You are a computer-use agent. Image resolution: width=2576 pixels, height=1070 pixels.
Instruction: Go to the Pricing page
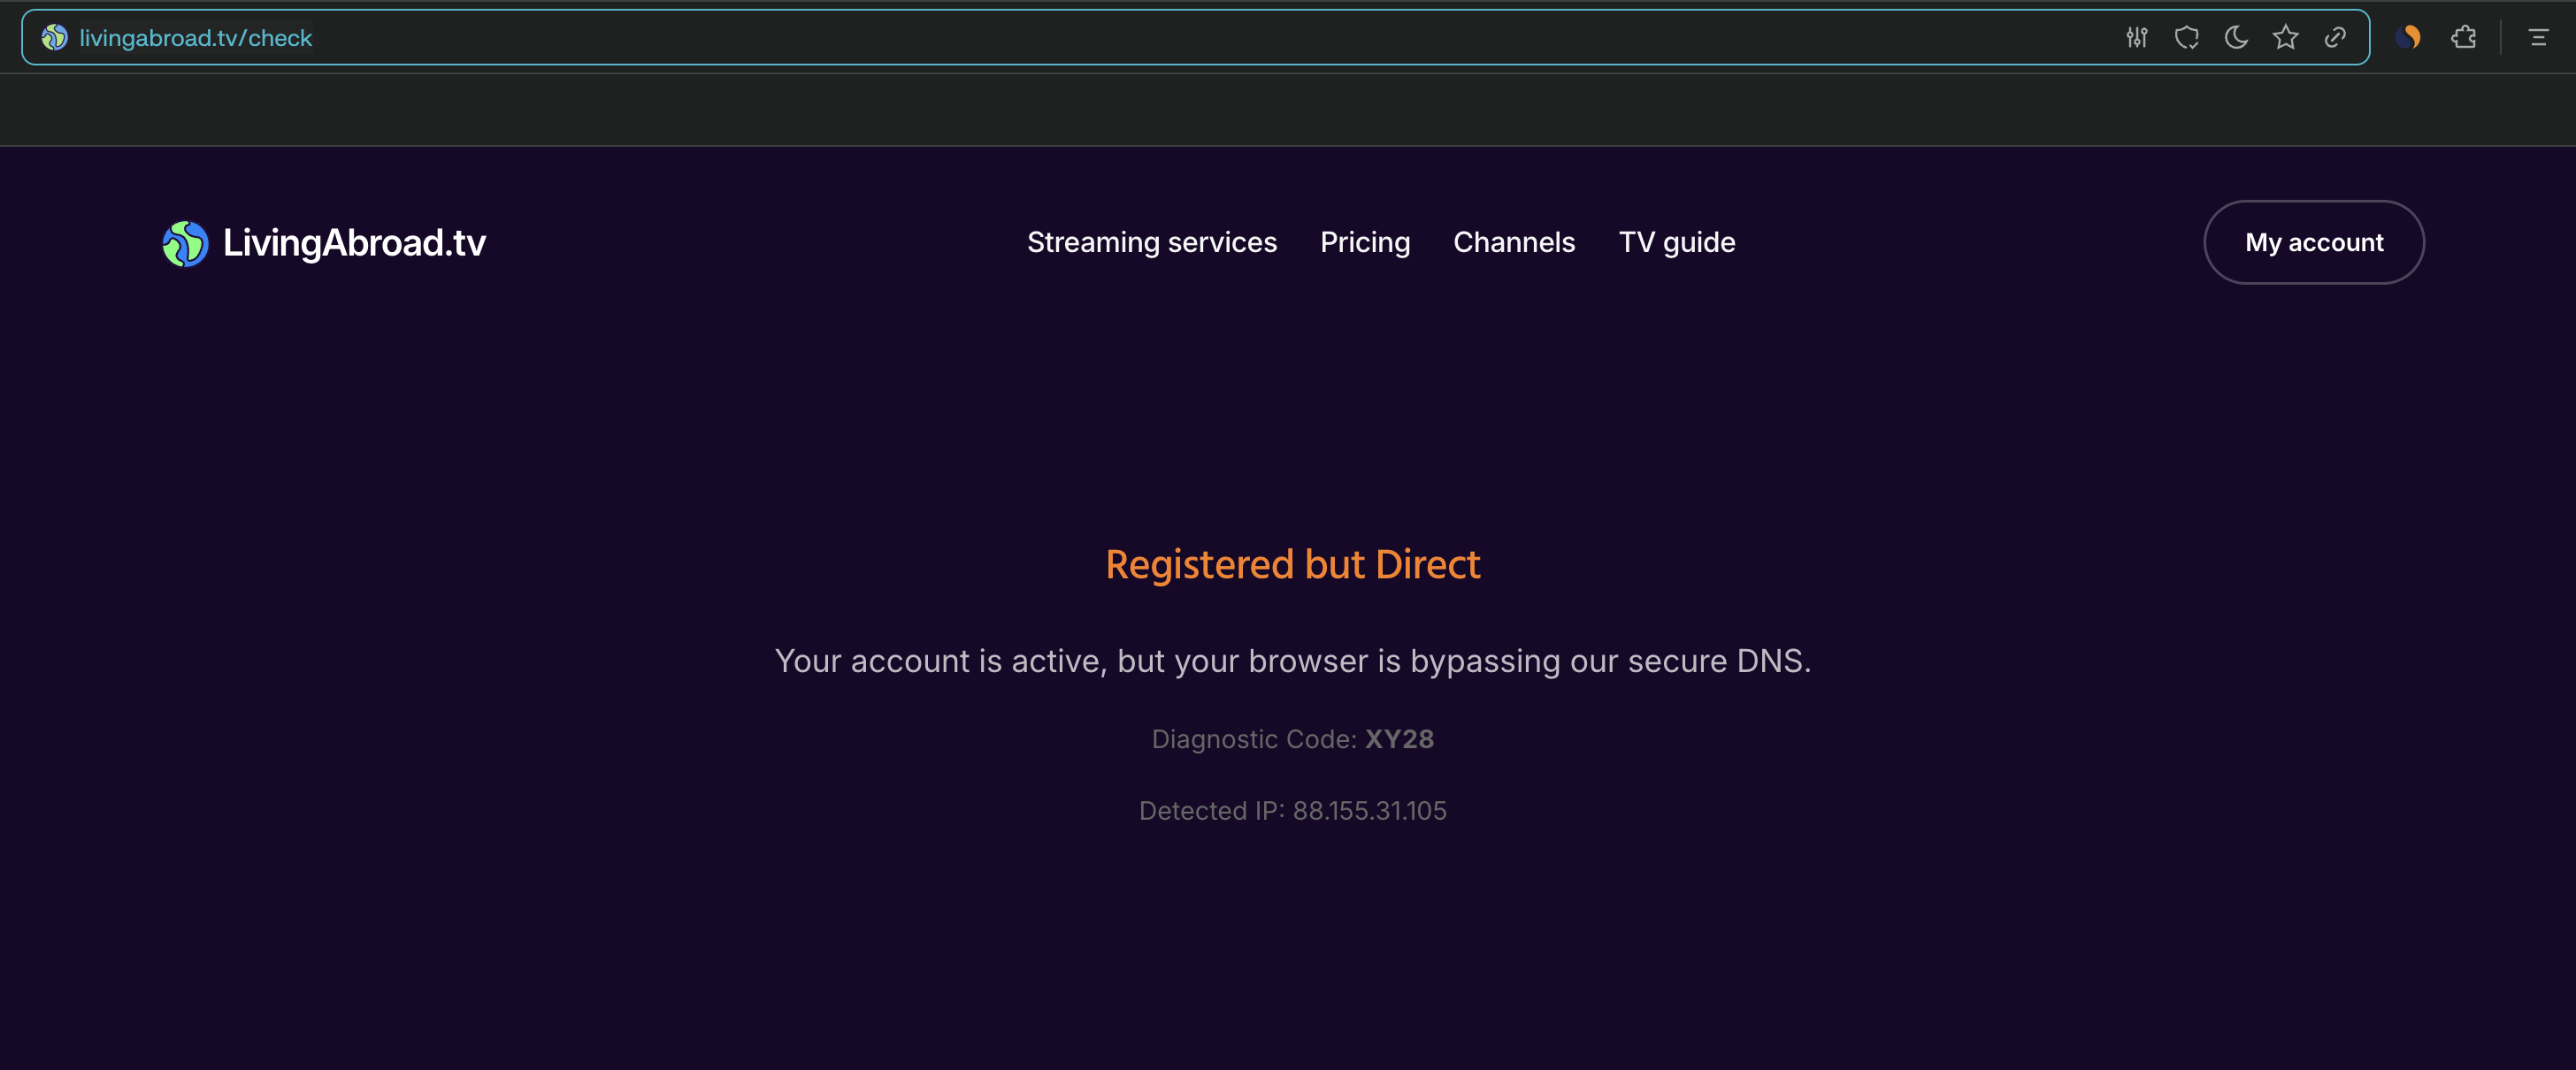tap(1364, 243)
